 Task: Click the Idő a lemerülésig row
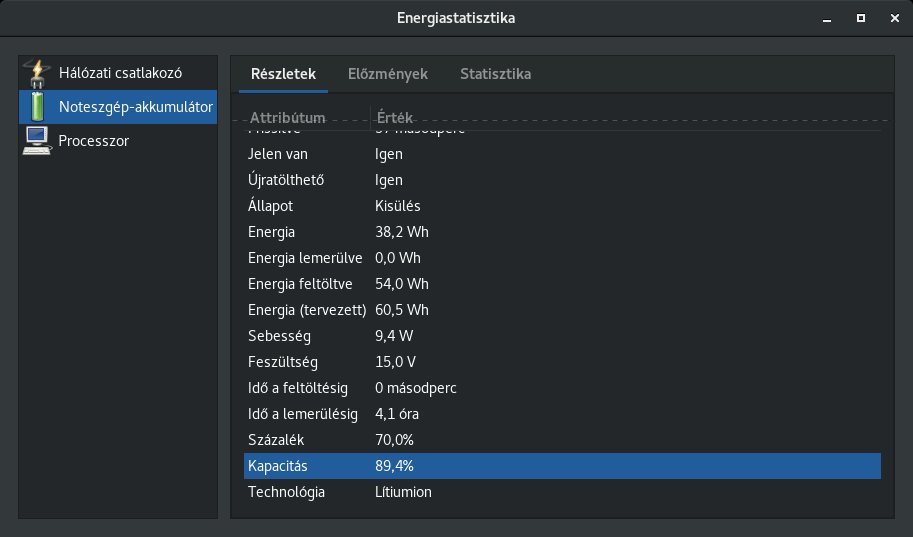[x=561, y=414]
